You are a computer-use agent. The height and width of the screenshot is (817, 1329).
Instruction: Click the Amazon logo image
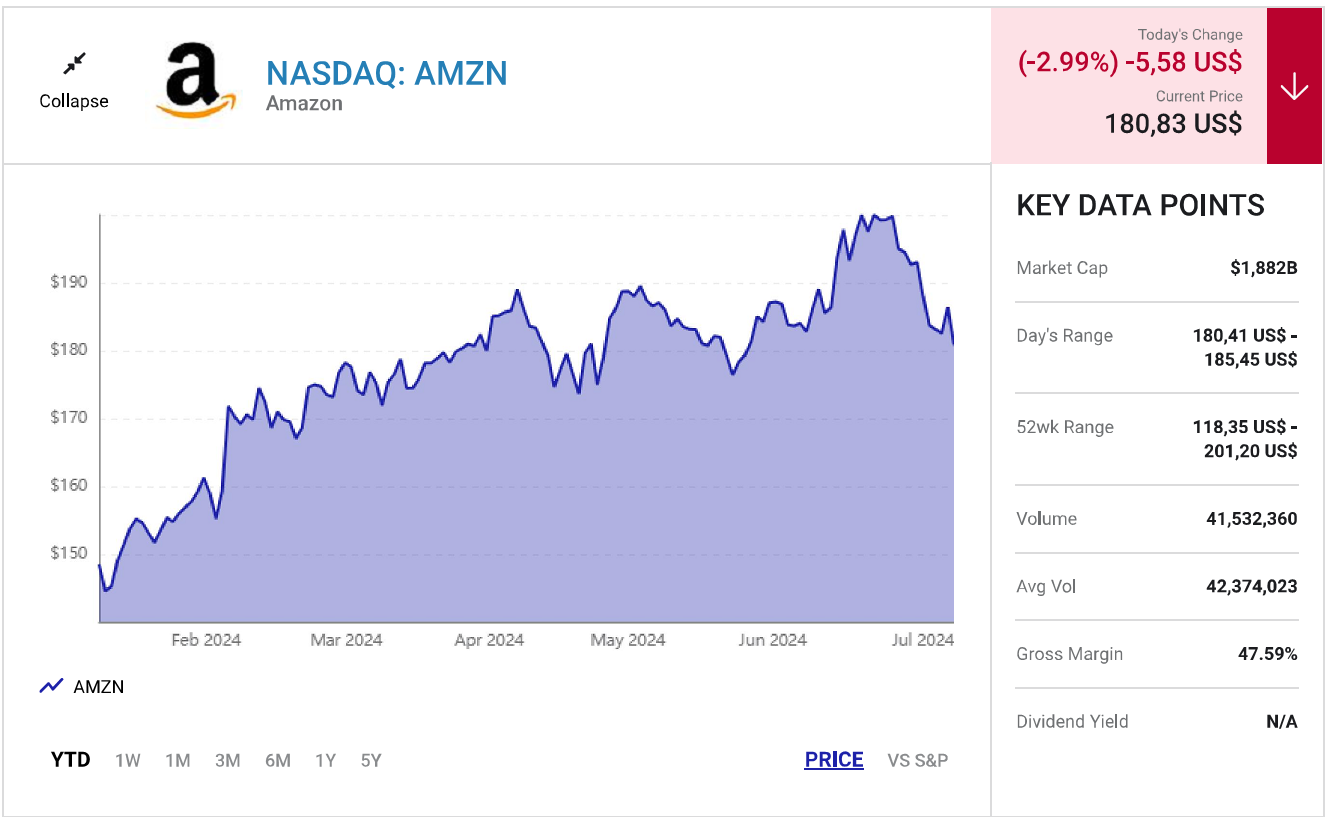197,80
